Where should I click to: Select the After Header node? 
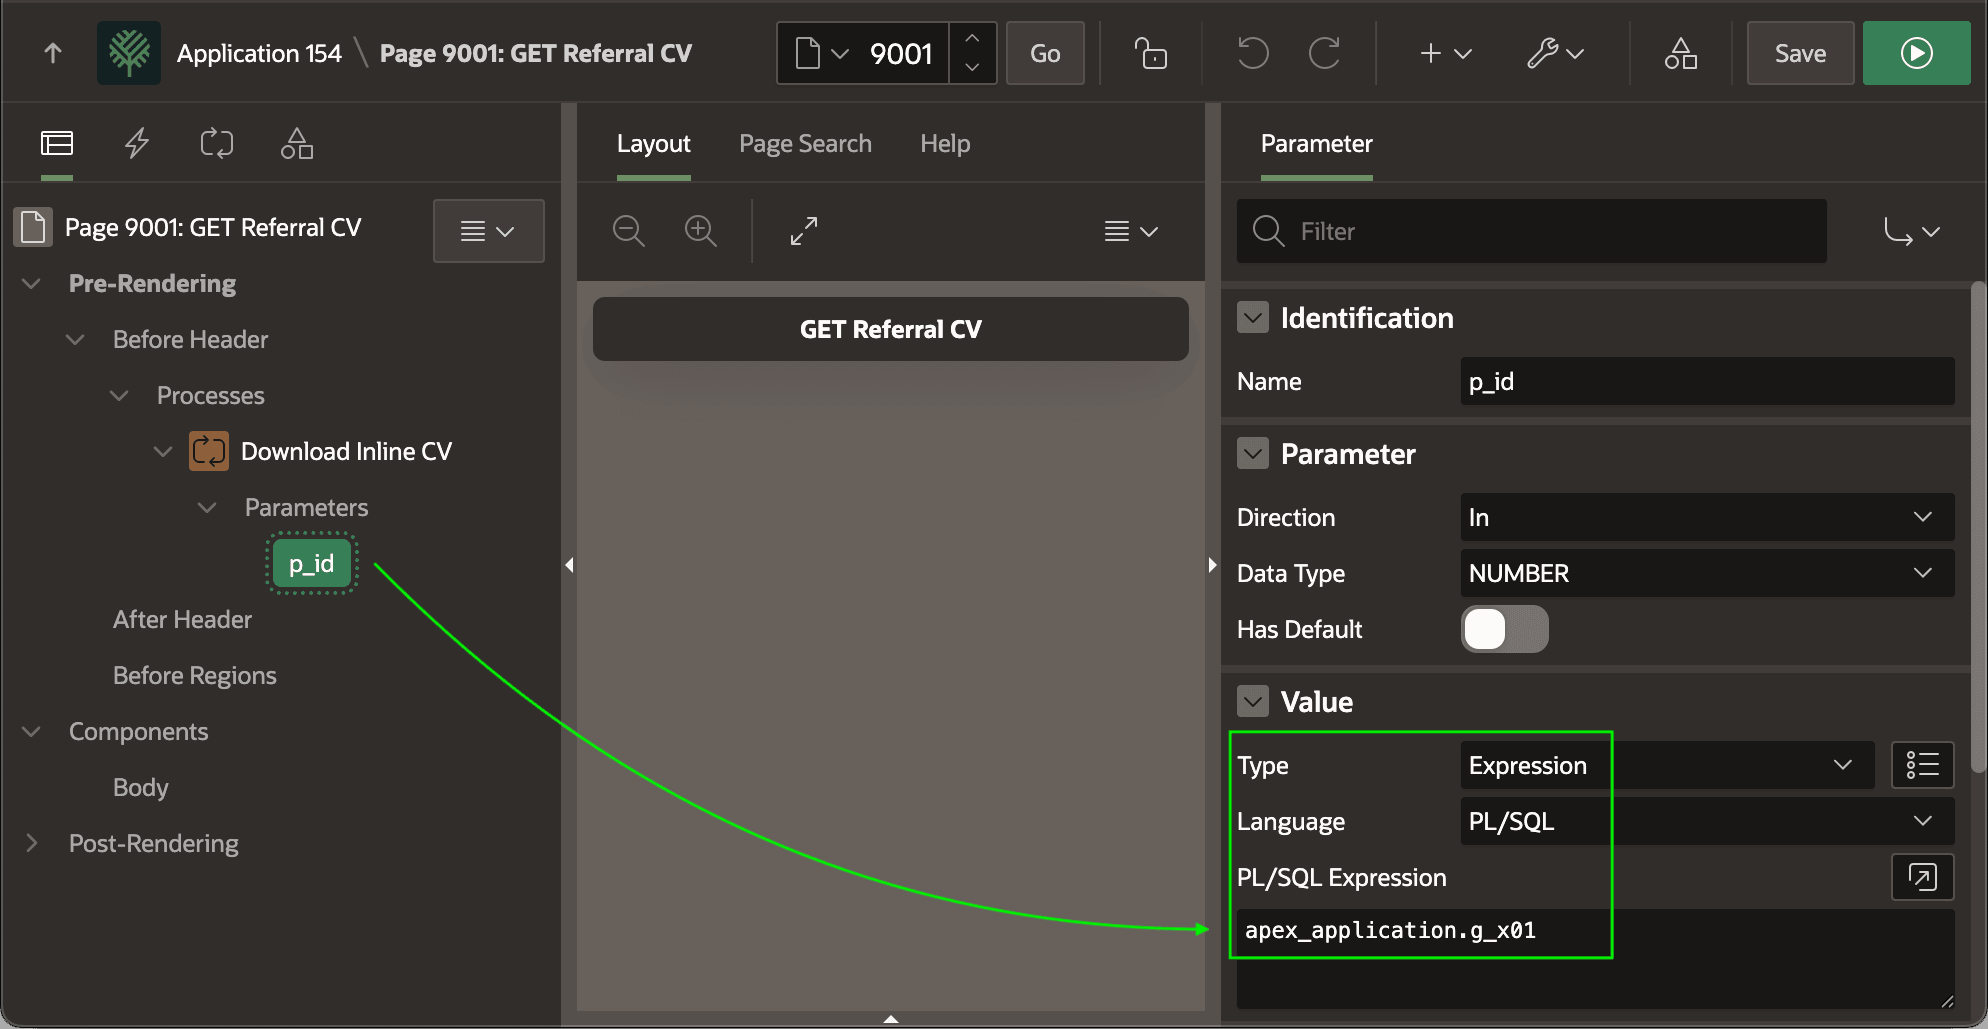(182, 620)
